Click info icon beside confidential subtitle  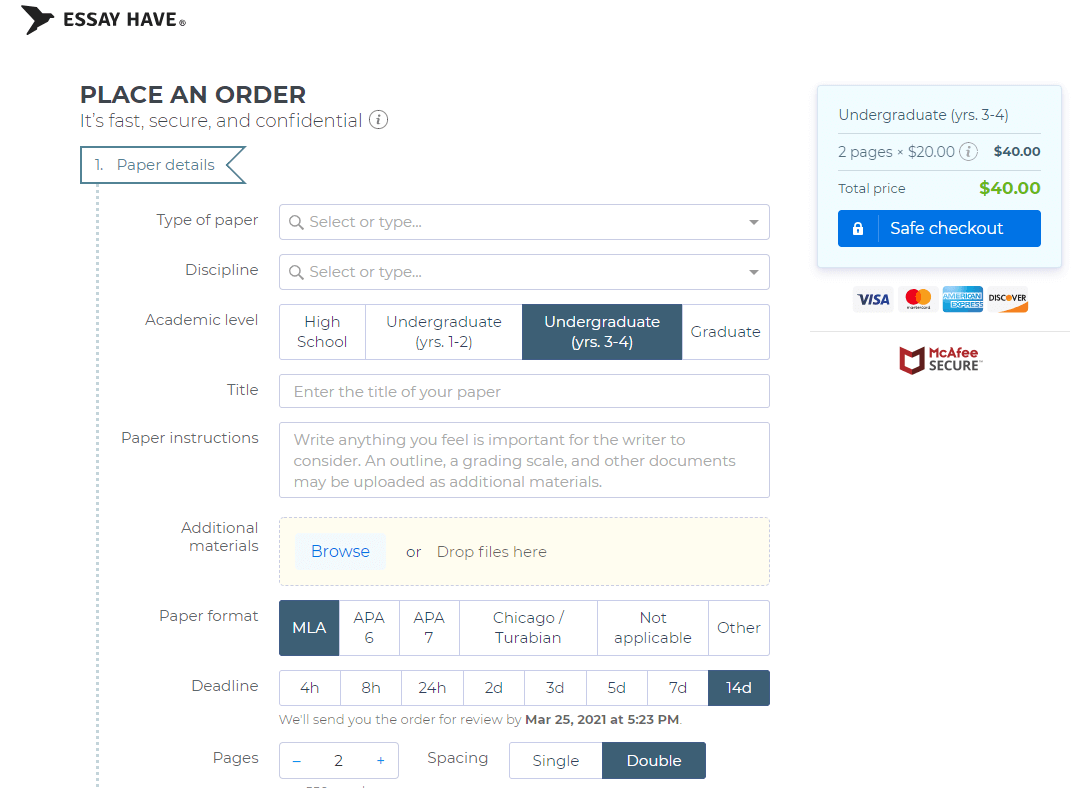[378, 120]
